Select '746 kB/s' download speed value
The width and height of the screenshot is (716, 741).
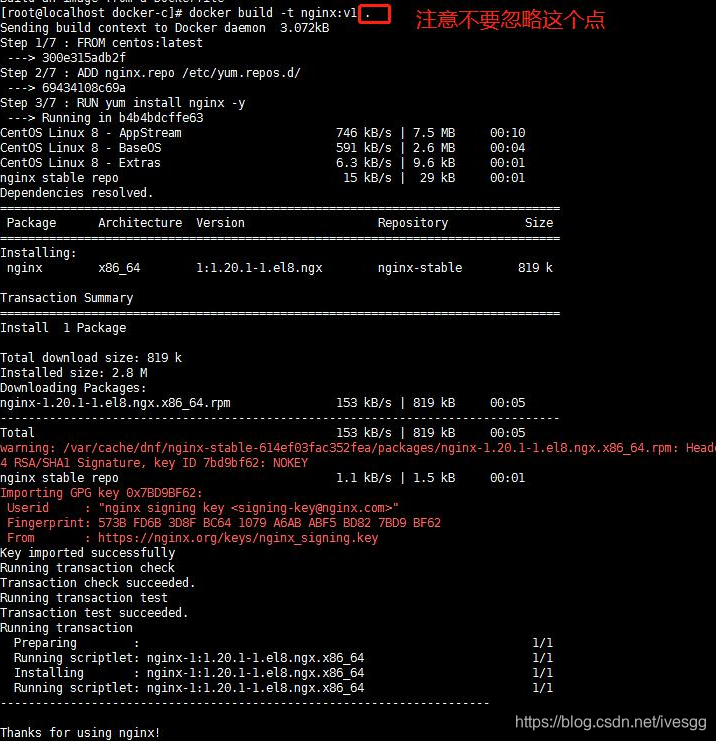pyautogui.click(x=364, y=133)
